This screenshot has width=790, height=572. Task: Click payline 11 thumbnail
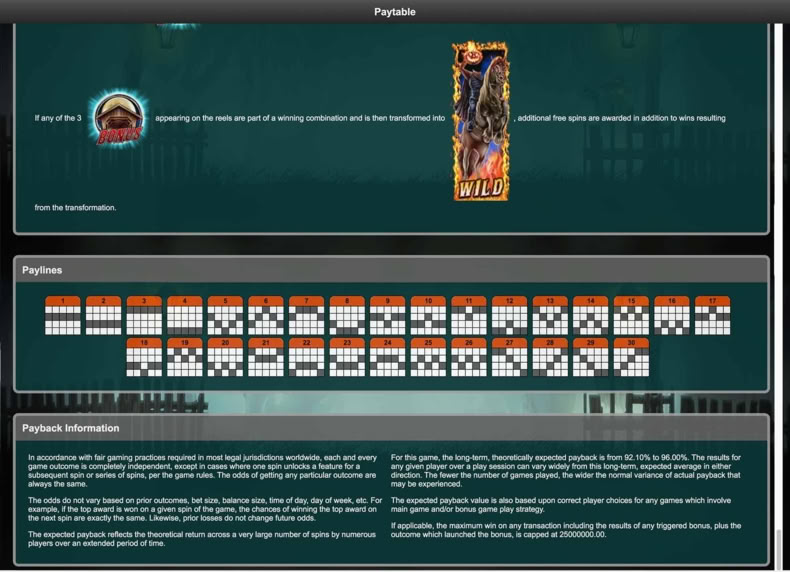pos(469,315)
